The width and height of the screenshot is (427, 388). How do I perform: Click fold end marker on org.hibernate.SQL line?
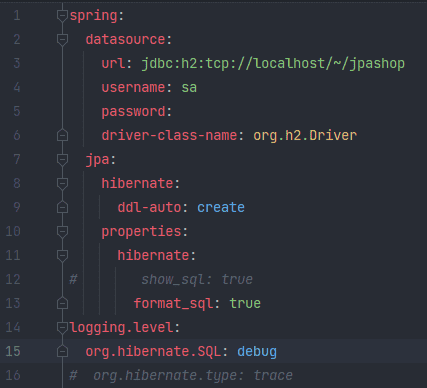[62, 351]
